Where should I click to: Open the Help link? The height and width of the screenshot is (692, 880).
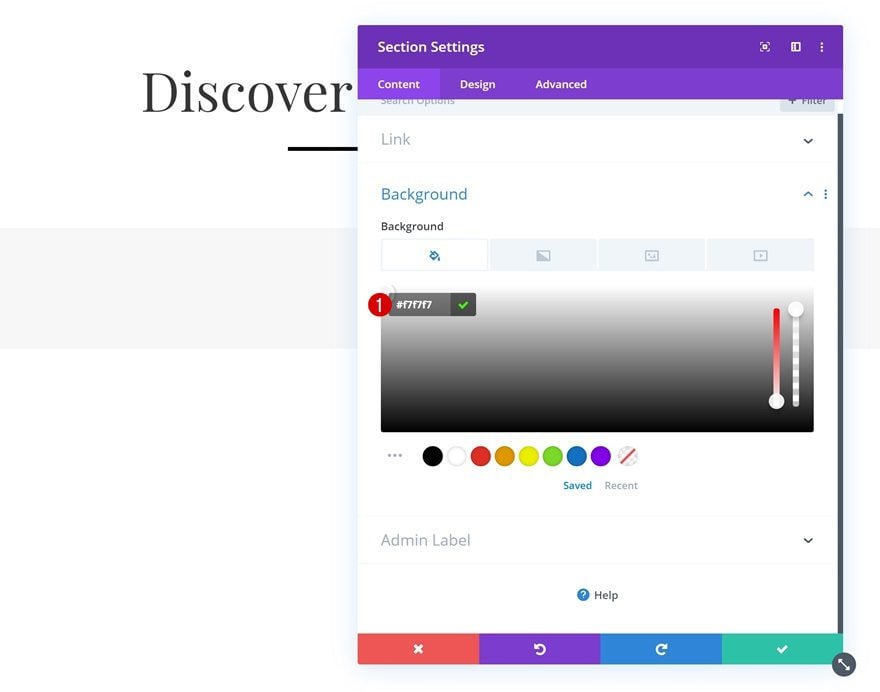point(598,595)
